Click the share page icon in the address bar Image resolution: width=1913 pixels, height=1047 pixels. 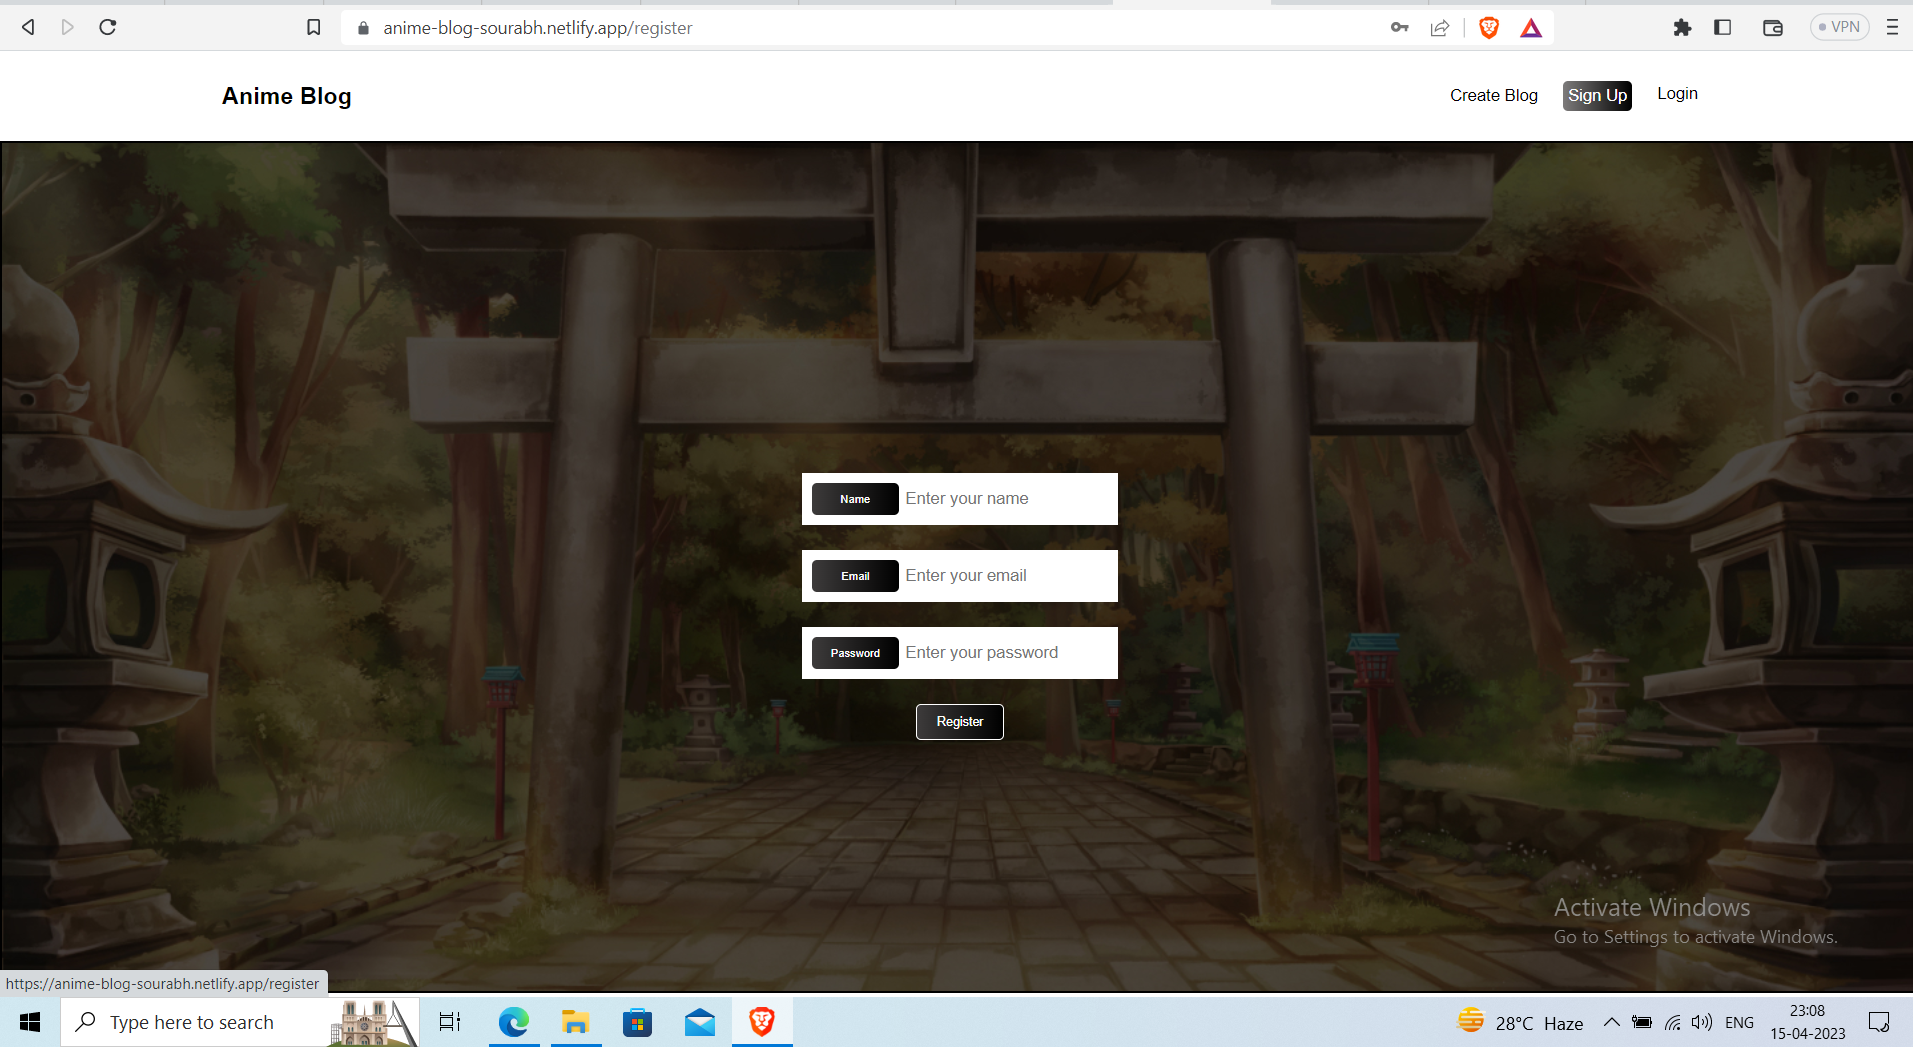point(1440,27)
